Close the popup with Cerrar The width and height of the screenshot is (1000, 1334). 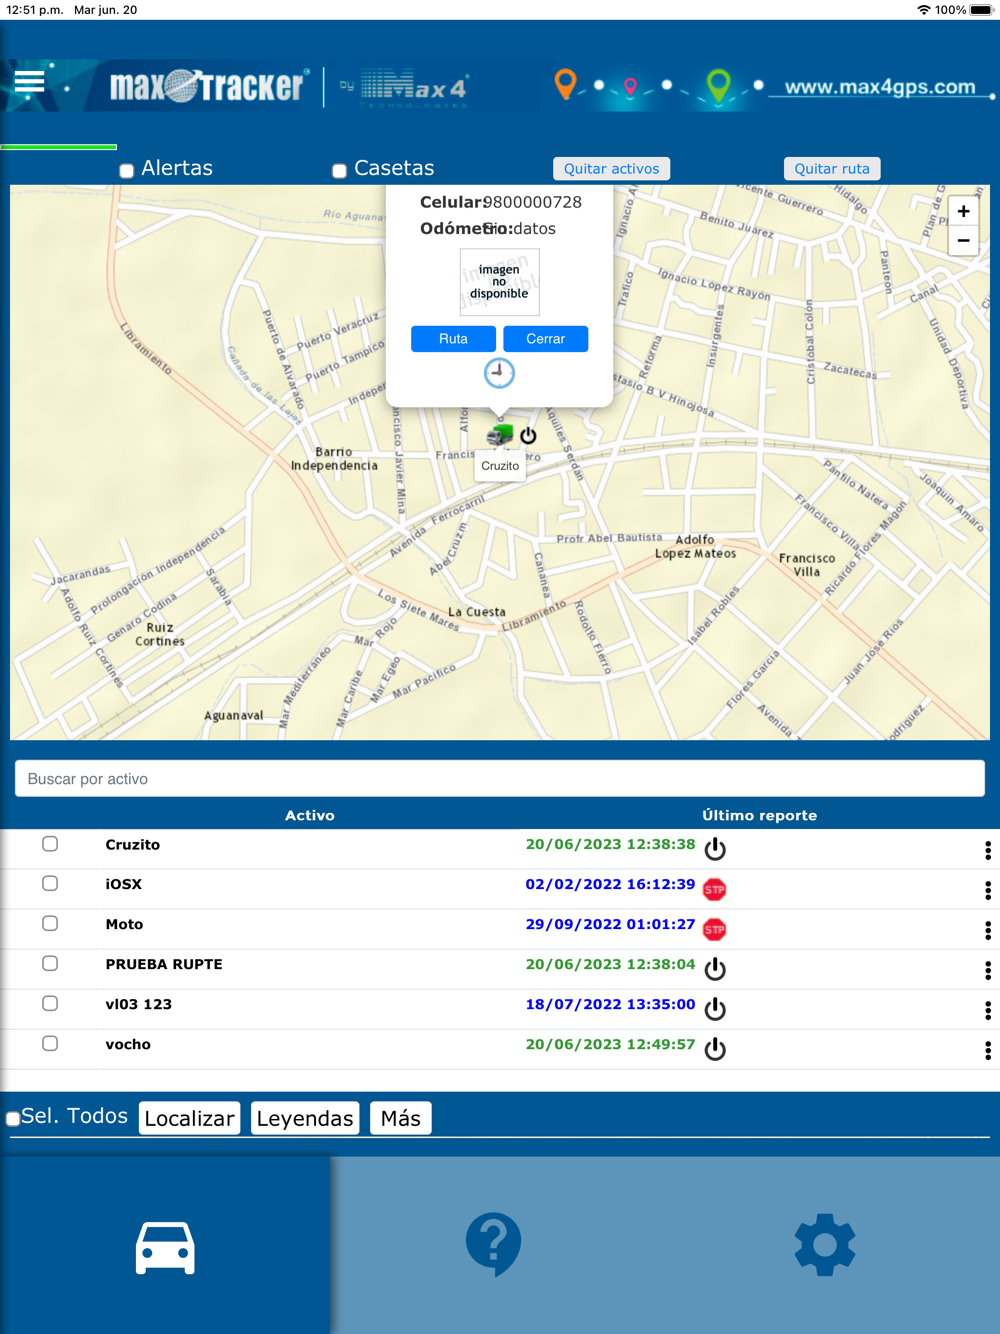[545, 339]
